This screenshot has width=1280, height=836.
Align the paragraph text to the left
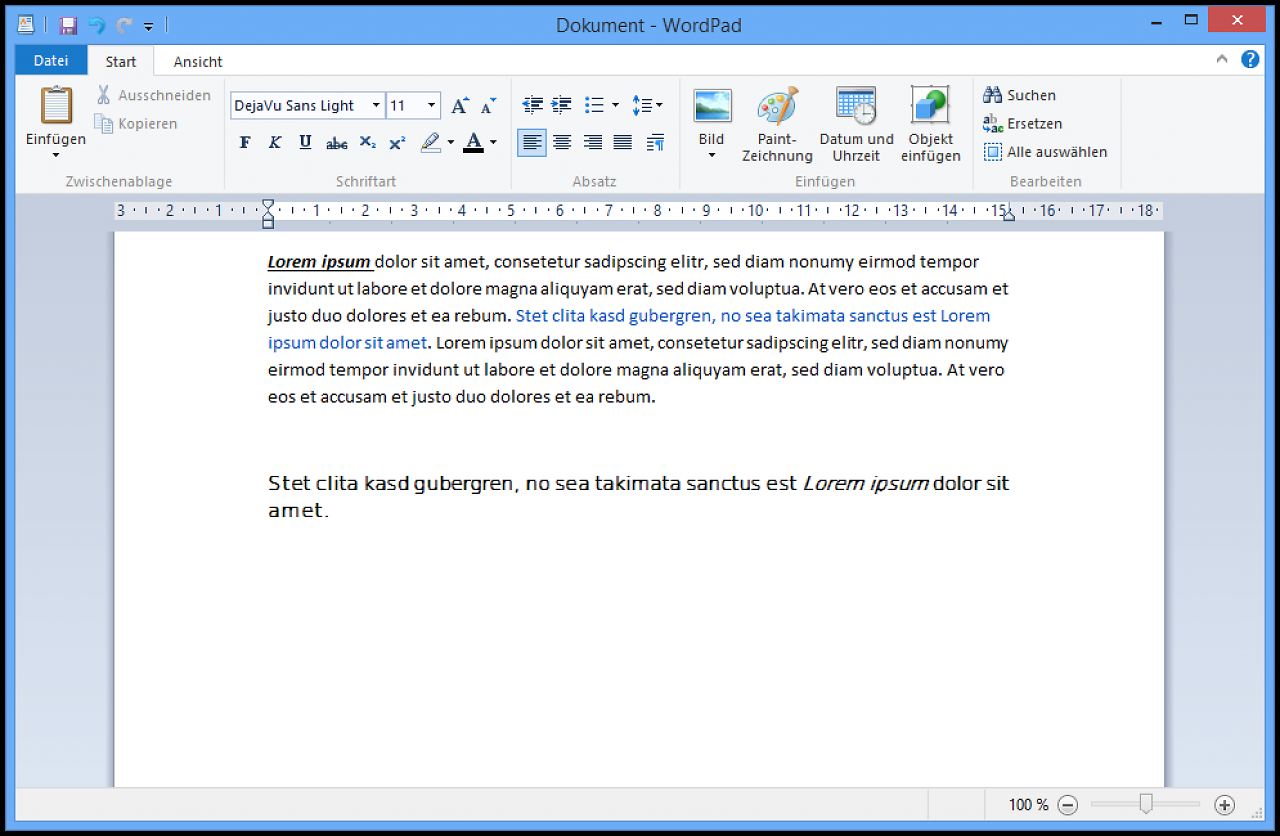[532, 143]
